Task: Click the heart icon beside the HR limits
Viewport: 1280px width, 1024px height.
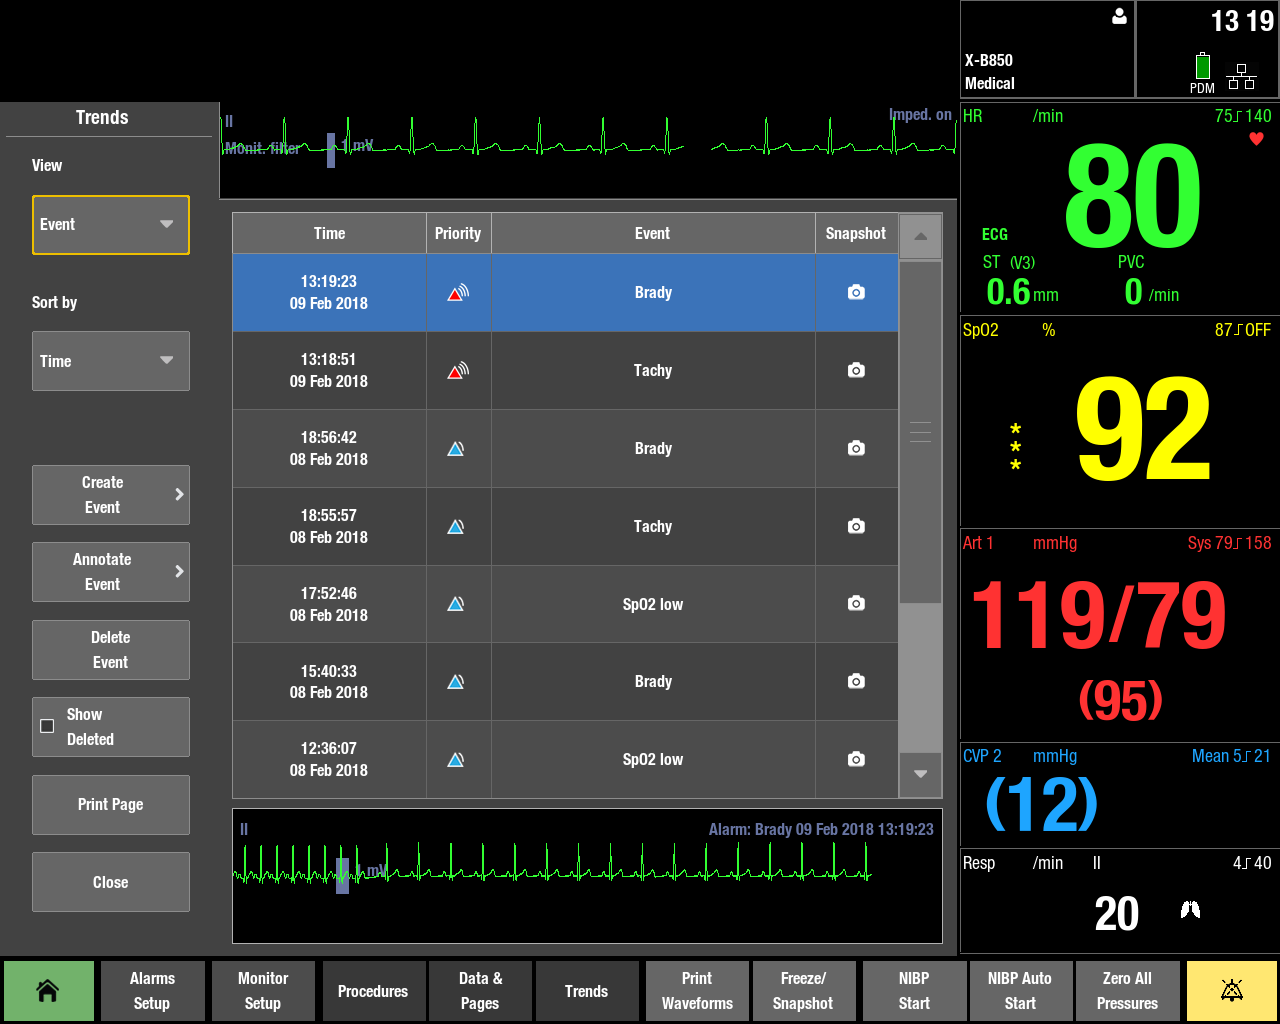Action: coord(1257,139)
